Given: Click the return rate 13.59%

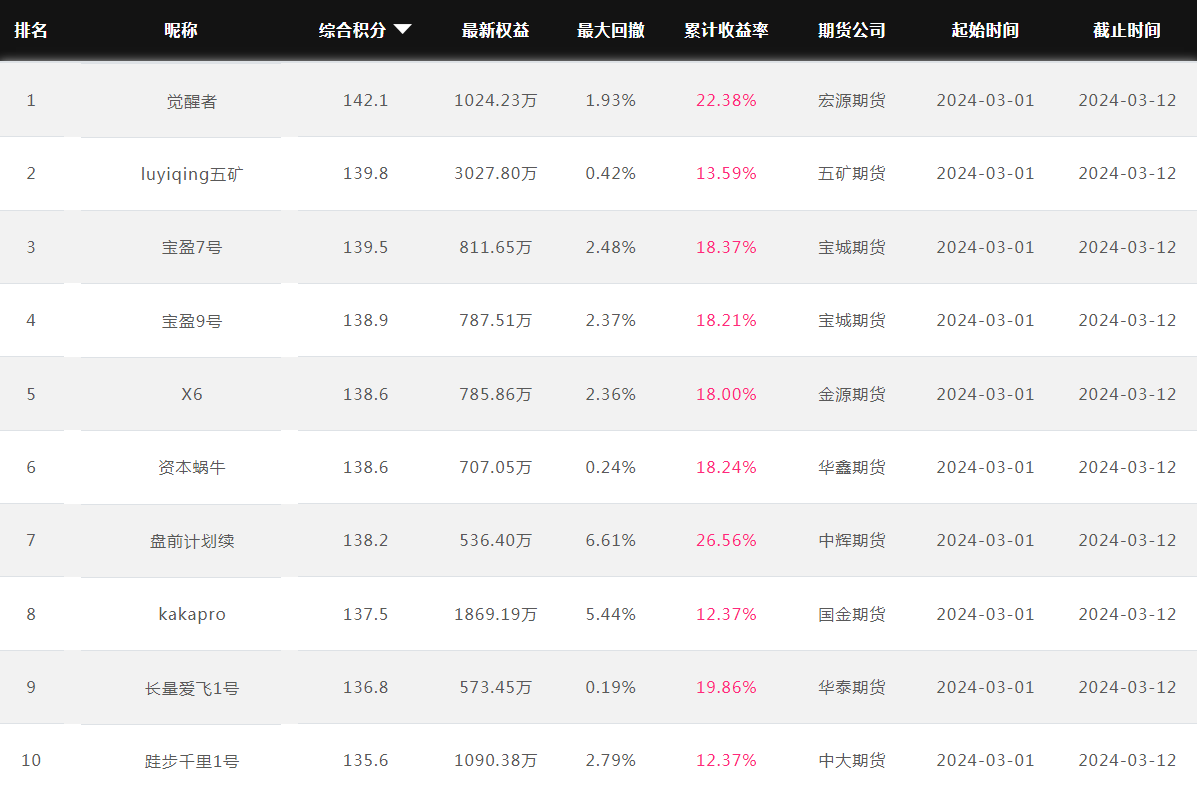Looking at the screenshot, I should tap(726, 173).
